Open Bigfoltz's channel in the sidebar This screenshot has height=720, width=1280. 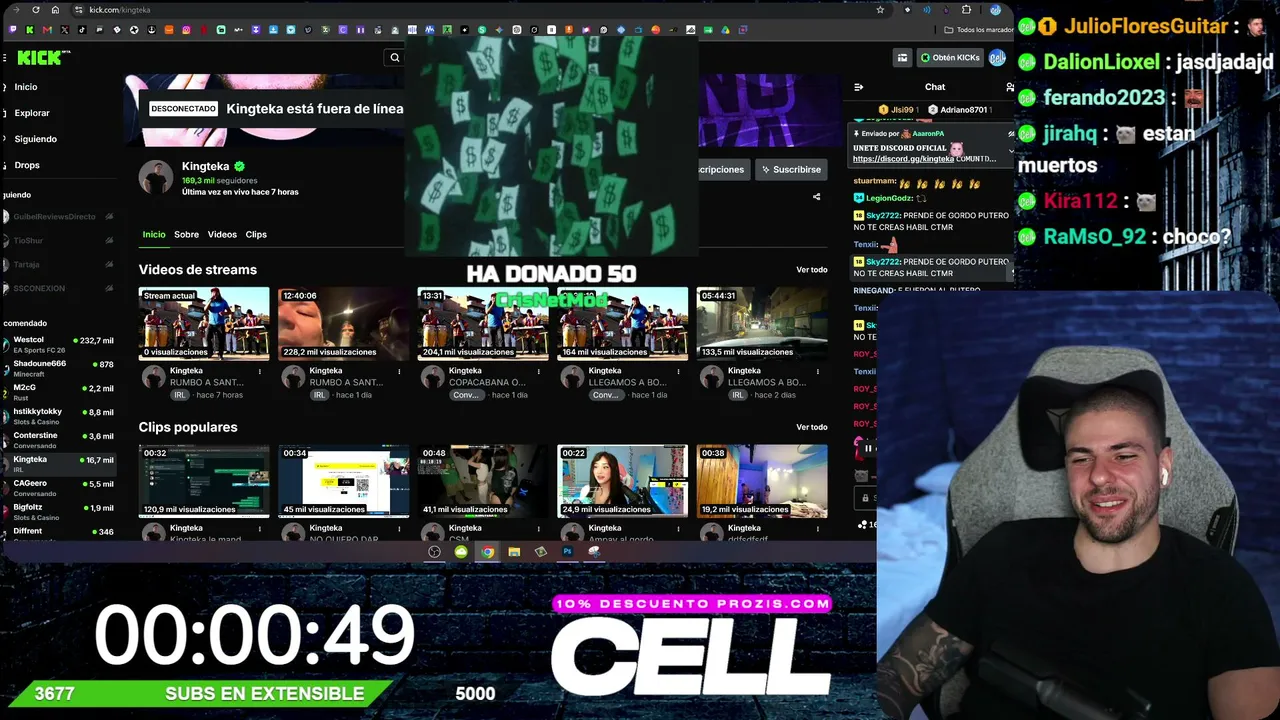60,512
